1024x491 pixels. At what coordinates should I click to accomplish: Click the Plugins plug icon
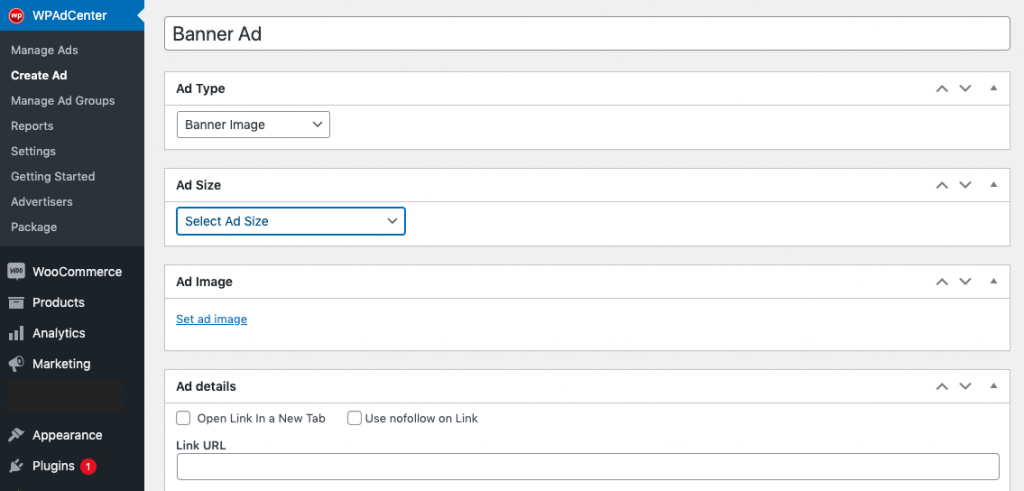pyautogui.click(x=16, y=466)
